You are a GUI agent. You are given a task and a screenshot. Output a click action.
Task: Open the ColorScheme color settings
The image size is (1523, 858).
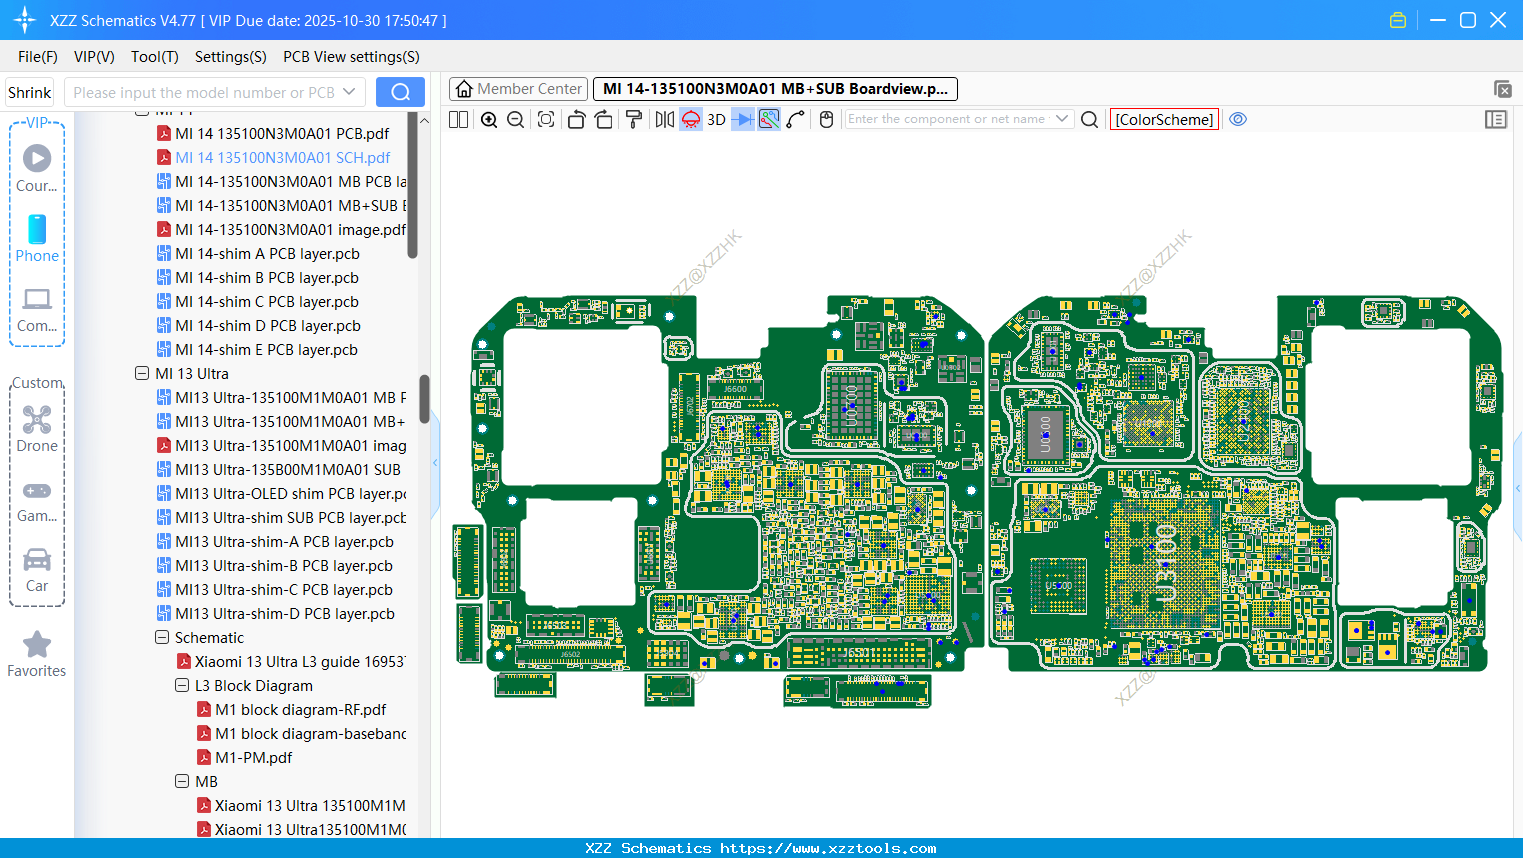(x=1164, y=119)
